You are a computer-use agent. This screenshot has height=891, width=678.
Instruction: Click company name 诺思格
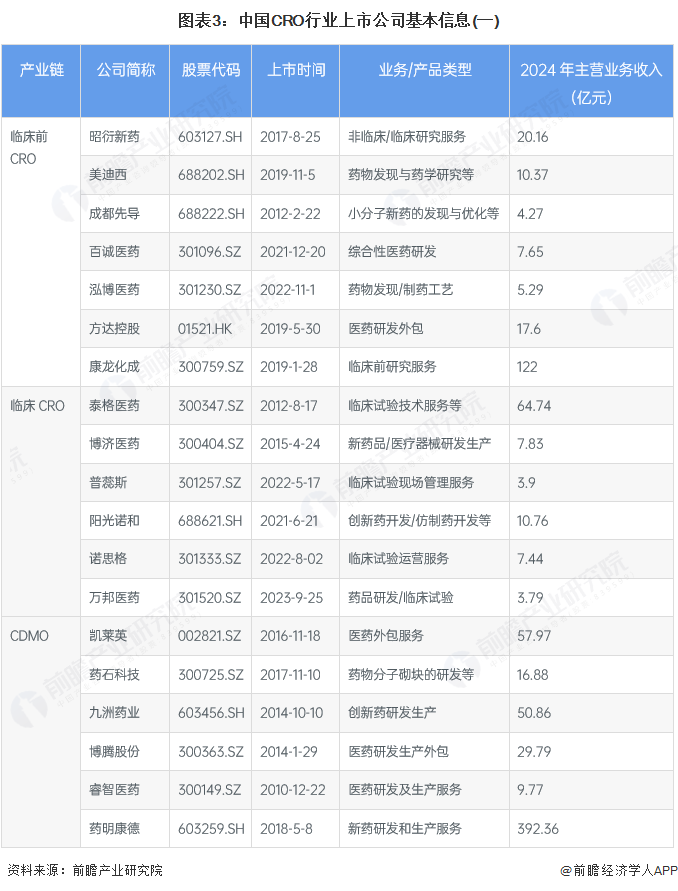coord(108,559)
